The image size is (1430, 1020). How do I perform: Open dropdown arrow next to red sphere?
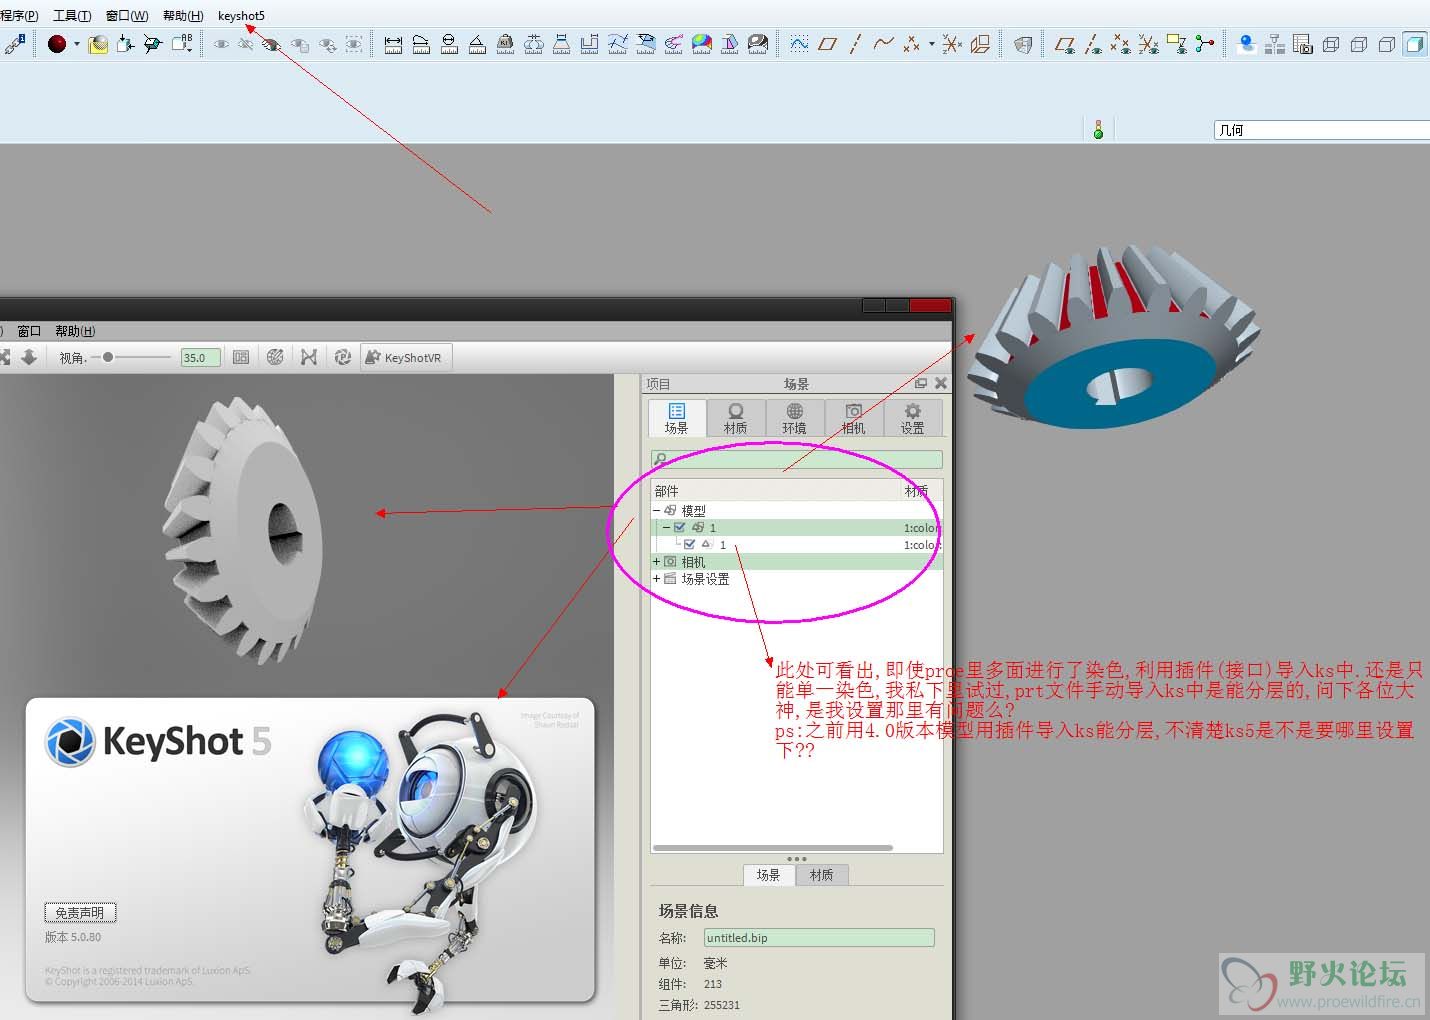pos(77,44)
